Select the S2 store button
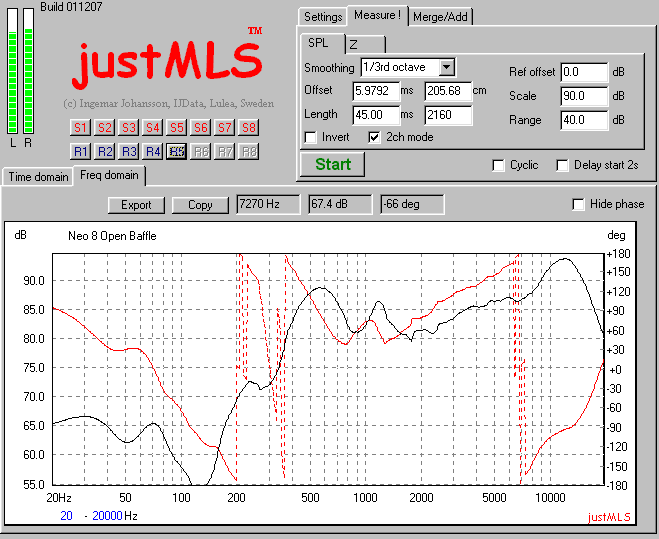 coord(105,127)
